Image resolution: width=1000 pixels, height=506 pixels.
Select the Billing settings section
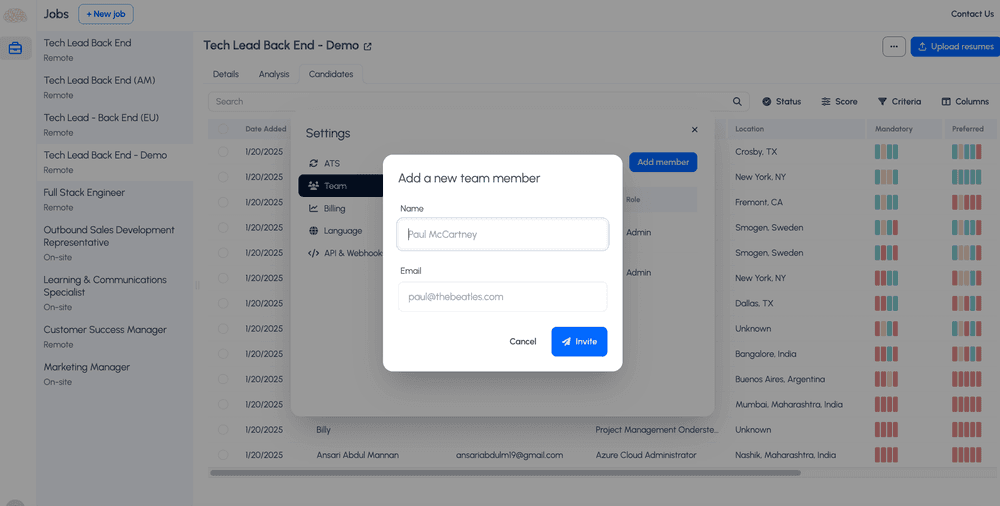coord(333,208)
